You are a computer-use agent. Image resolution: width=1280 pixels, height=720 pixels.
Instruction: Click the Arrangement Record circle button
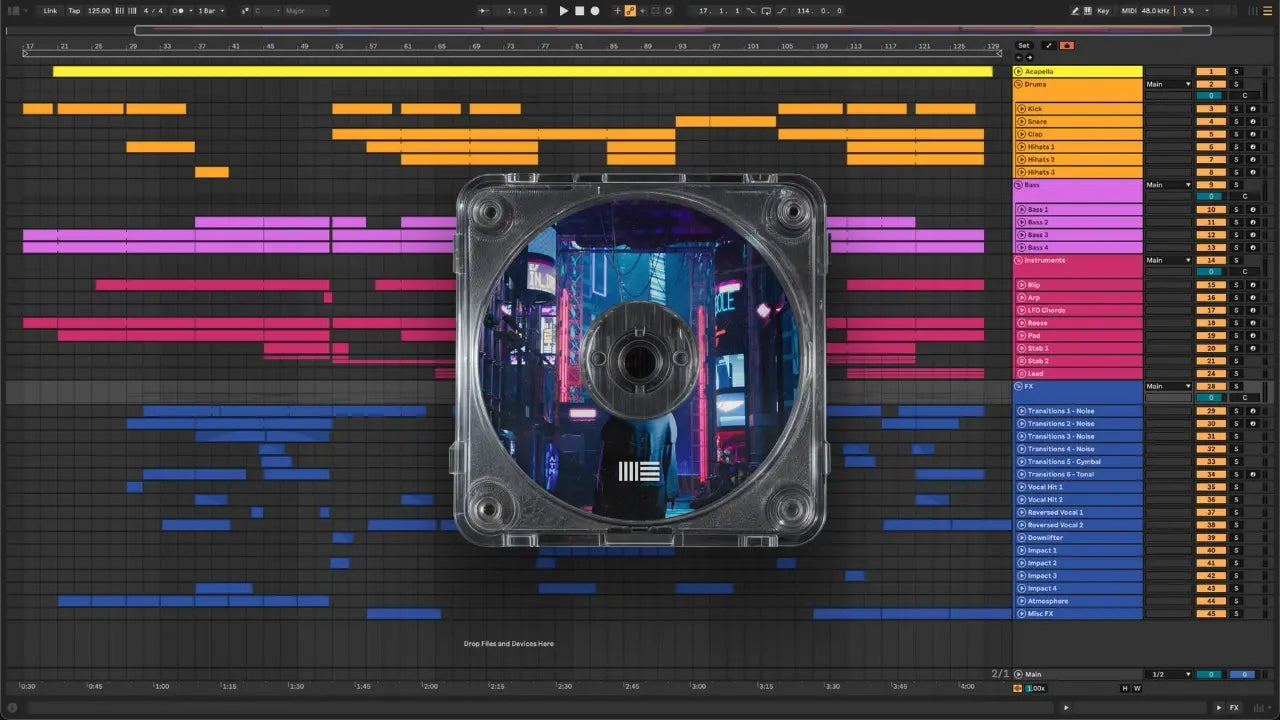pyautogui.click(x=595, y=11)
